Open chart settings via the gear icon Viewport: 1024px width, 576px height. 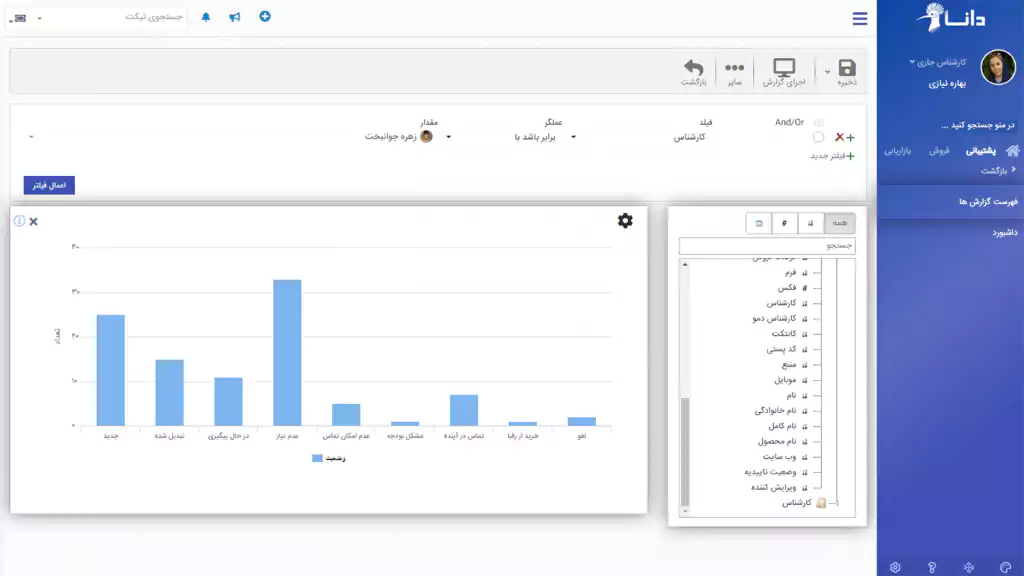(625, 221)
